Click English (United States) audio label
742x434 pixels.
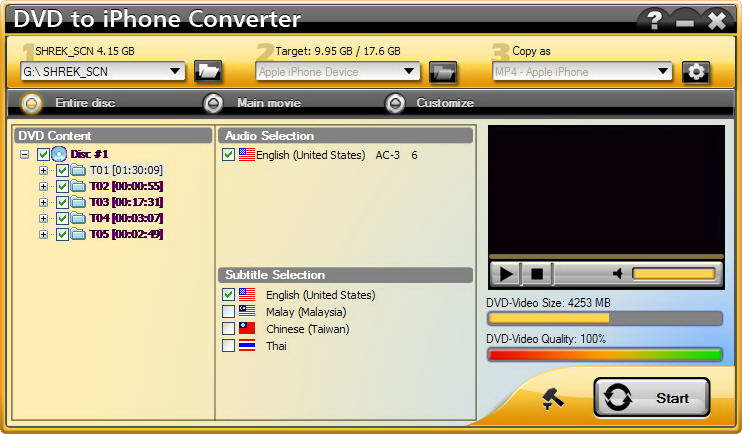click(x=310, y=155)
